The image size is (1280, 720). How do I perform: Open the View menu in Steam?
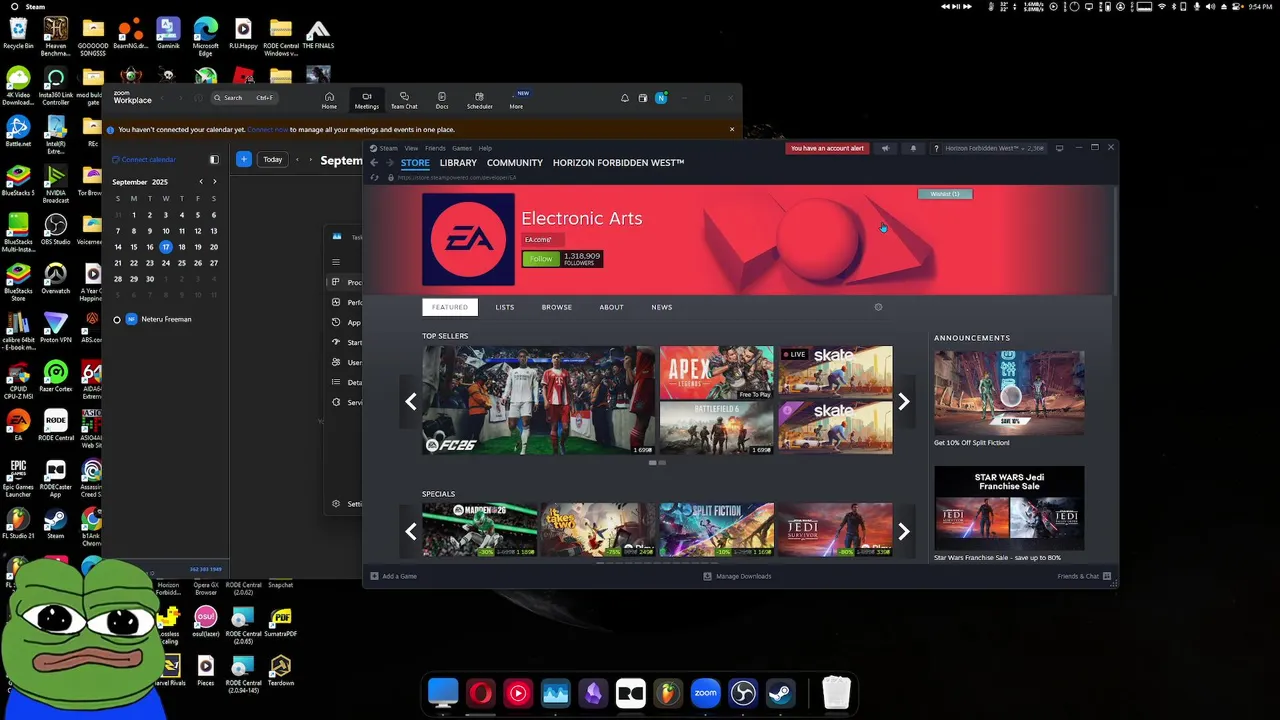(411, 148)
